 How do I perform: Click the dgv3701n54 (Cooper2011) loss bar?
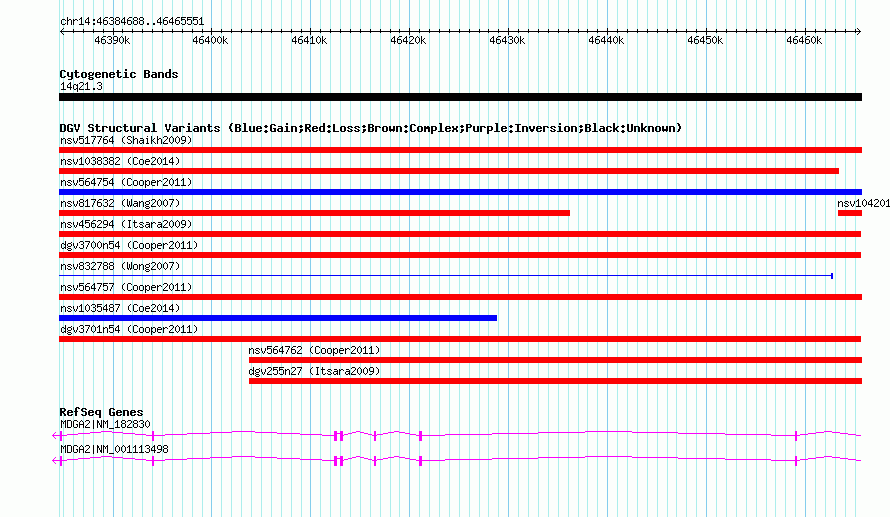tap(460, 339)
